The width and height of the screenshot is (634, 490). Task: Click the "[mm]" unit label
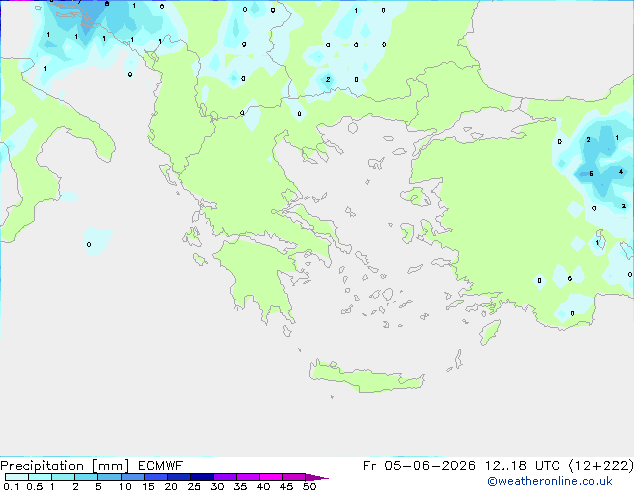click(x=110, y=466)
